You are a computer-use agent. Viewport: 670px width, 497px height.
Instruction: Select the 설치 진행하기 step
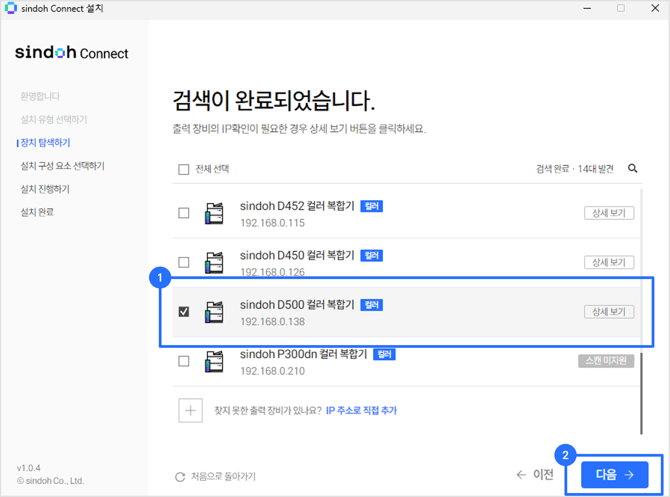click(45, 189)
